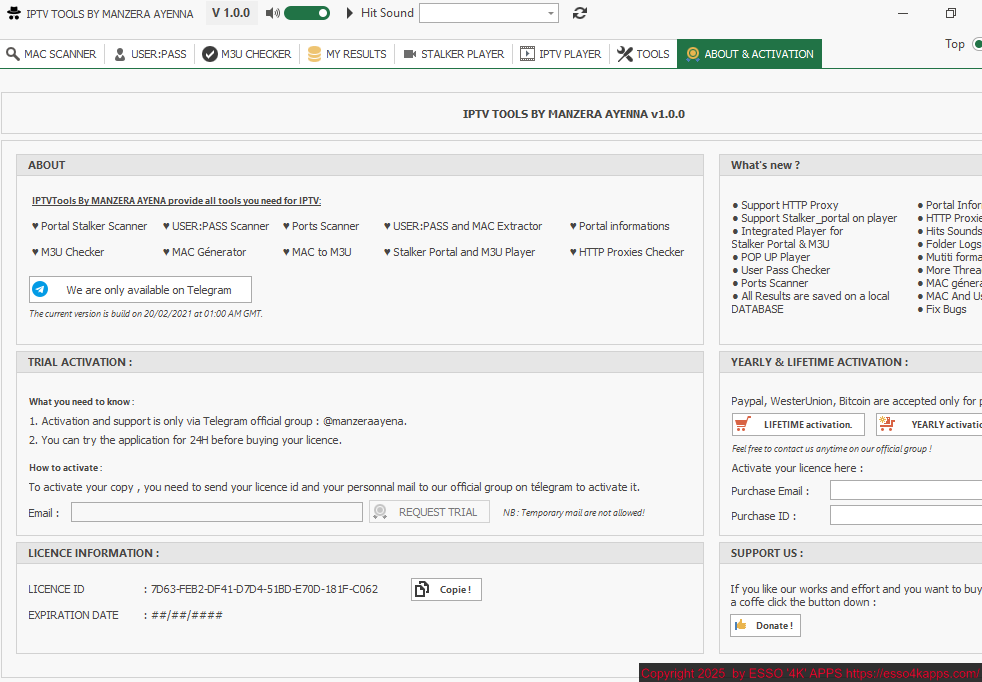Toggle the green sound switch
Screen dimensions: 982x682
[307, 13]
